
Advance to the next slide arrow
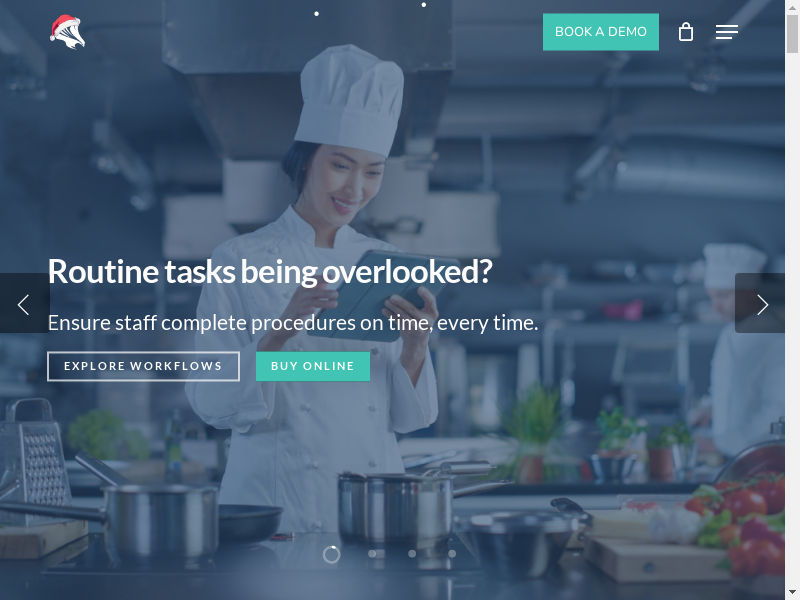tap(760, 304)
